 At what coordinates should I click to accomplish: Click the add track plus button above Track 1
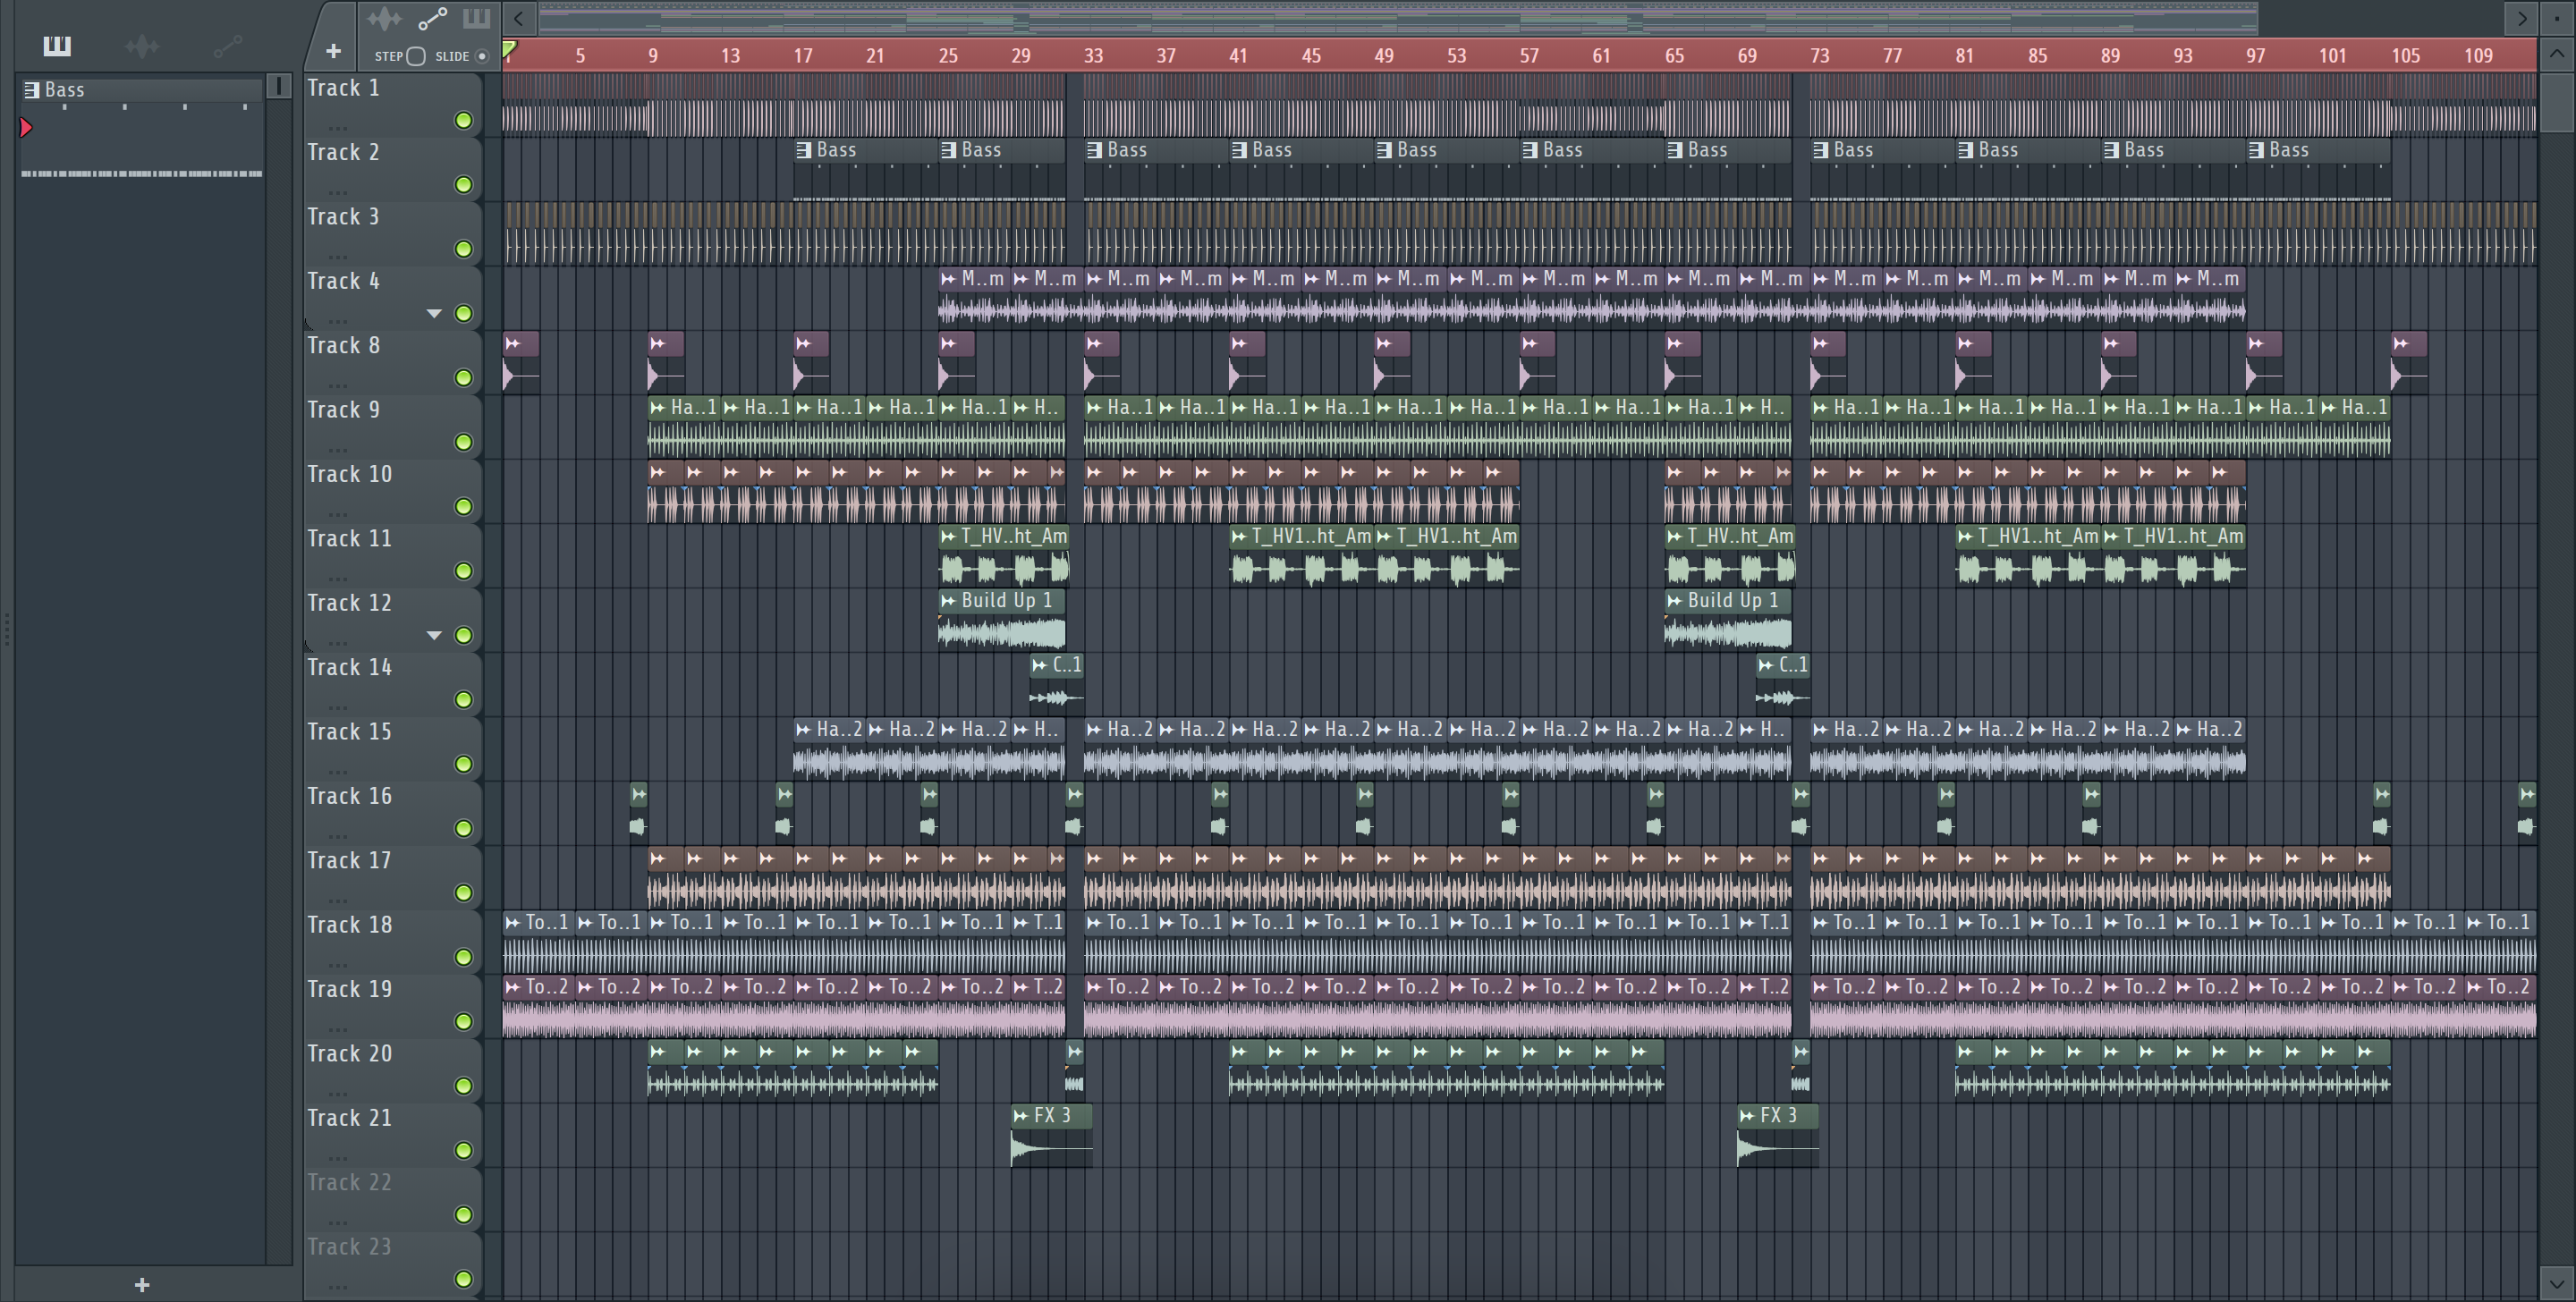(x=334, y=50)
